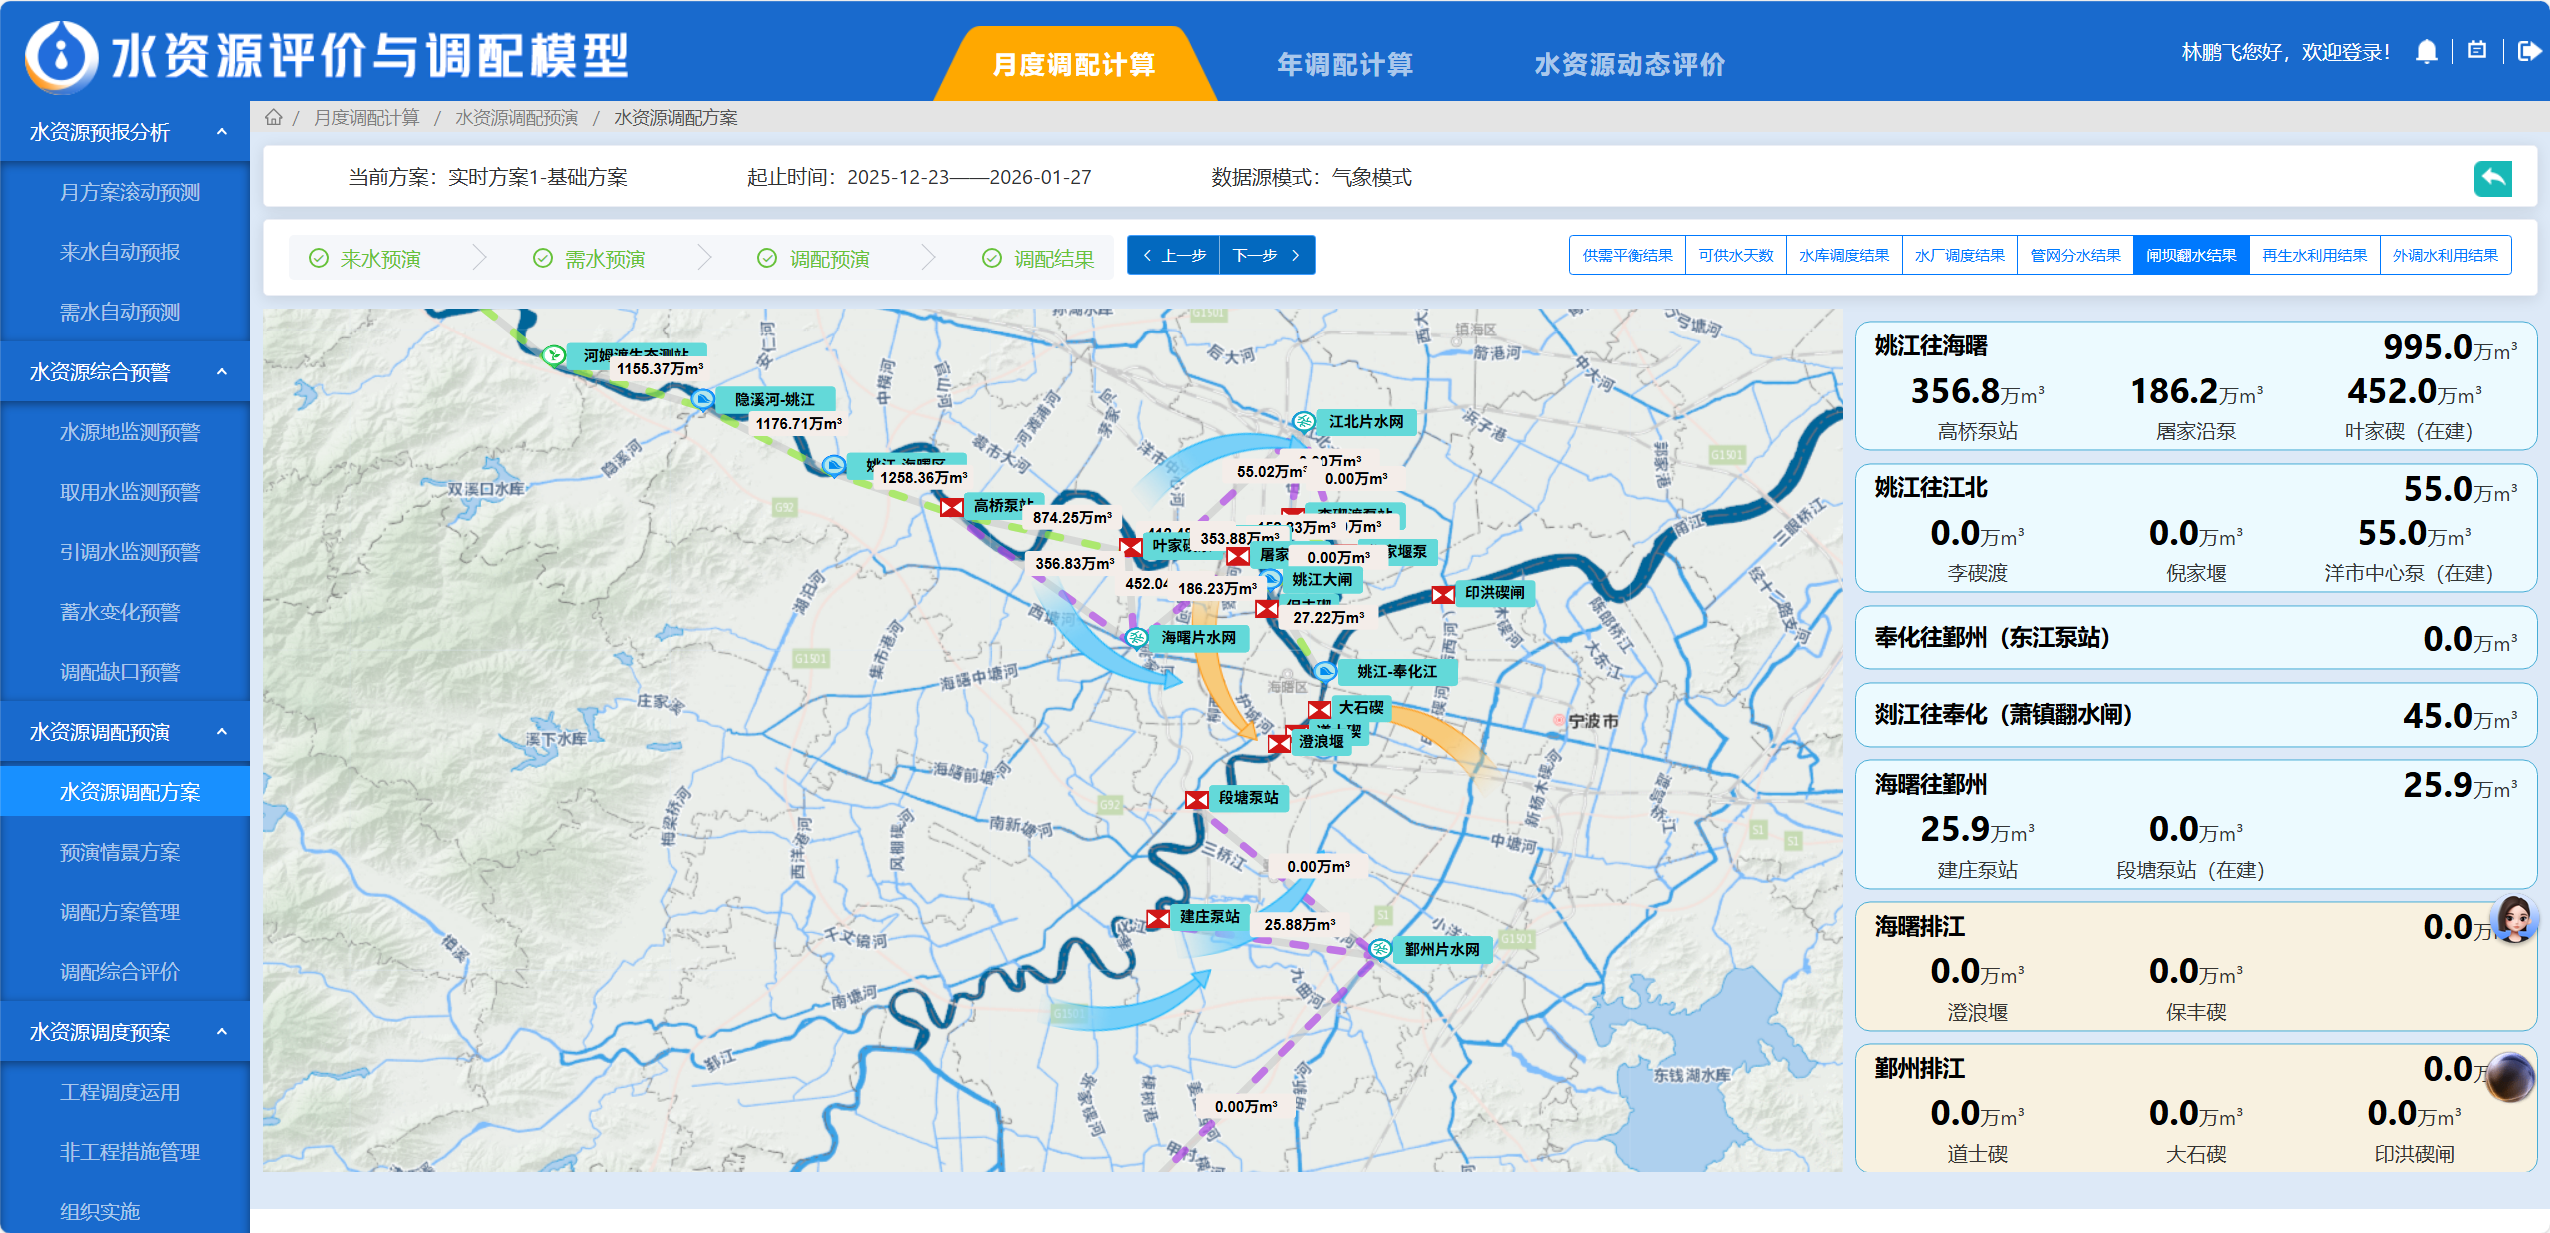2550x1233 pixels.
Task: Click the notification bell icon
Action: (2426, 52)
